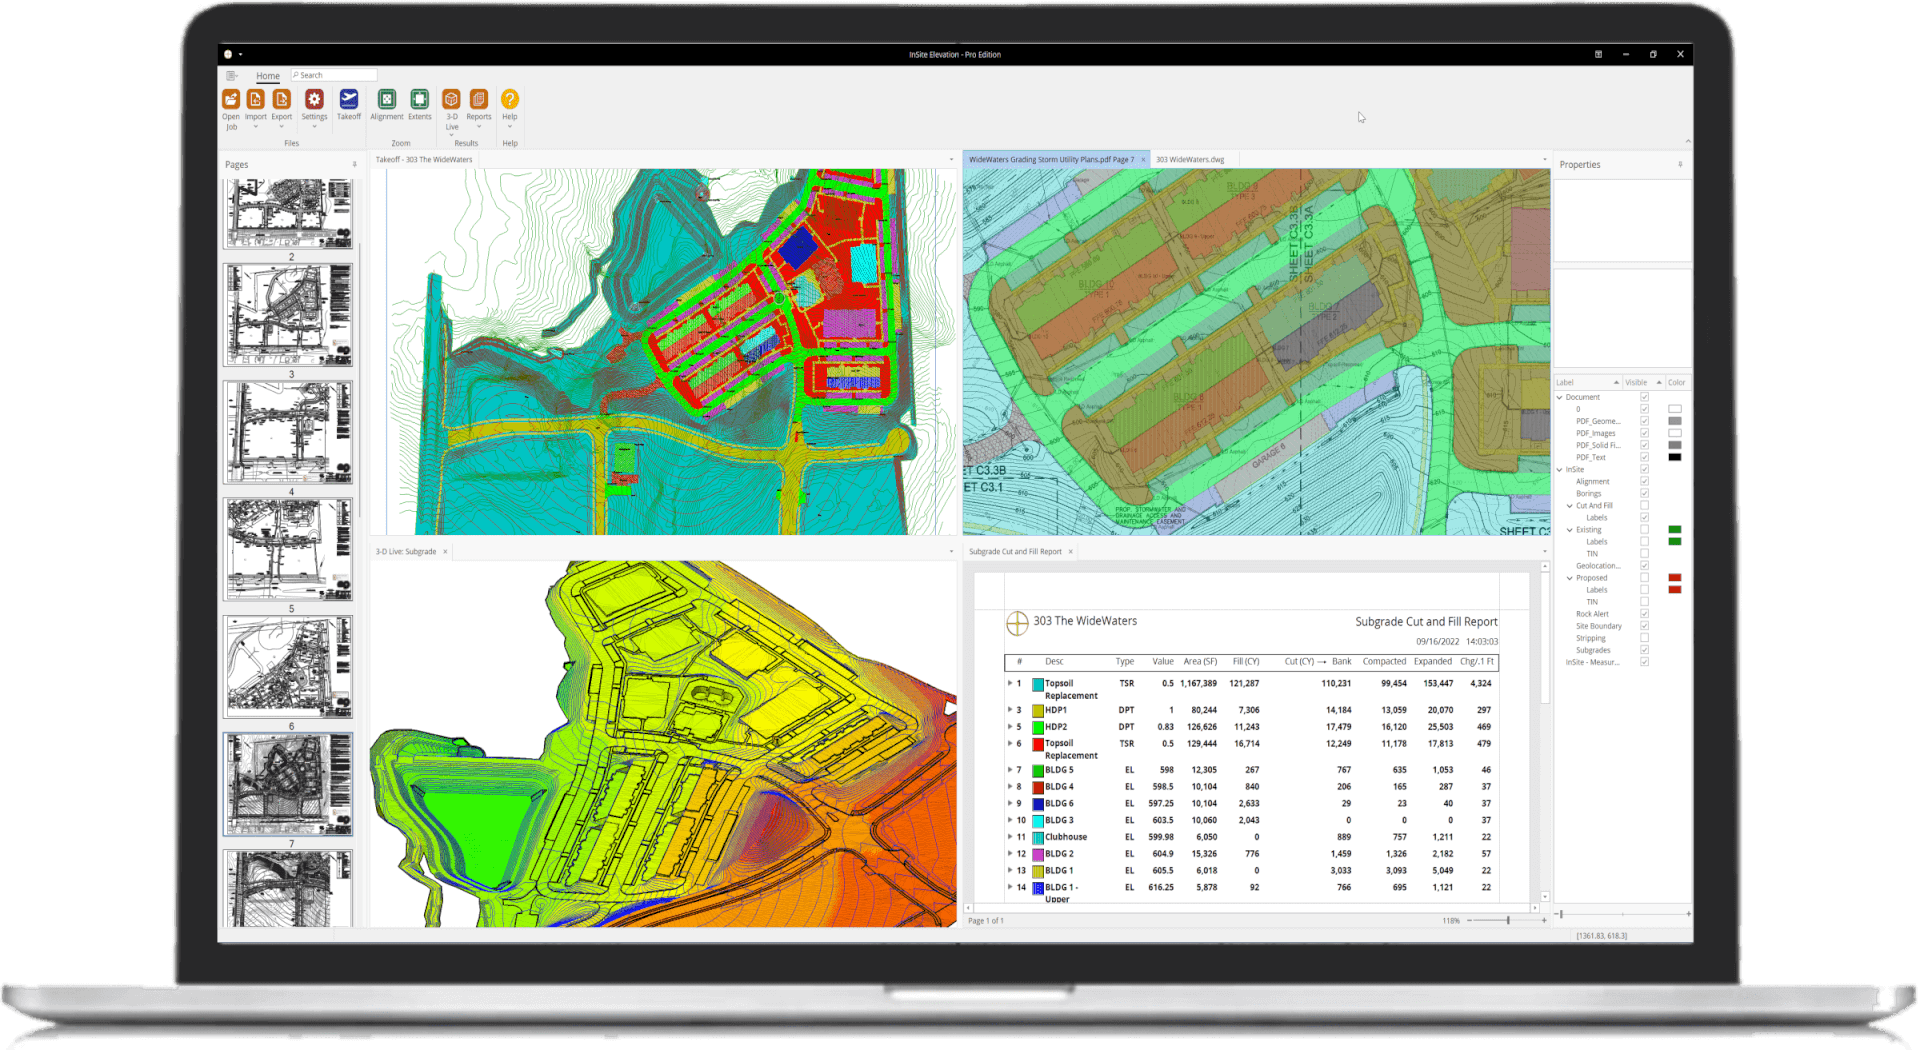The width and height of the screenshot is (1920, 1050).
Task: Switch to Takeoff - 303 The WideWaters tab
Action: [x=424, y=160]
